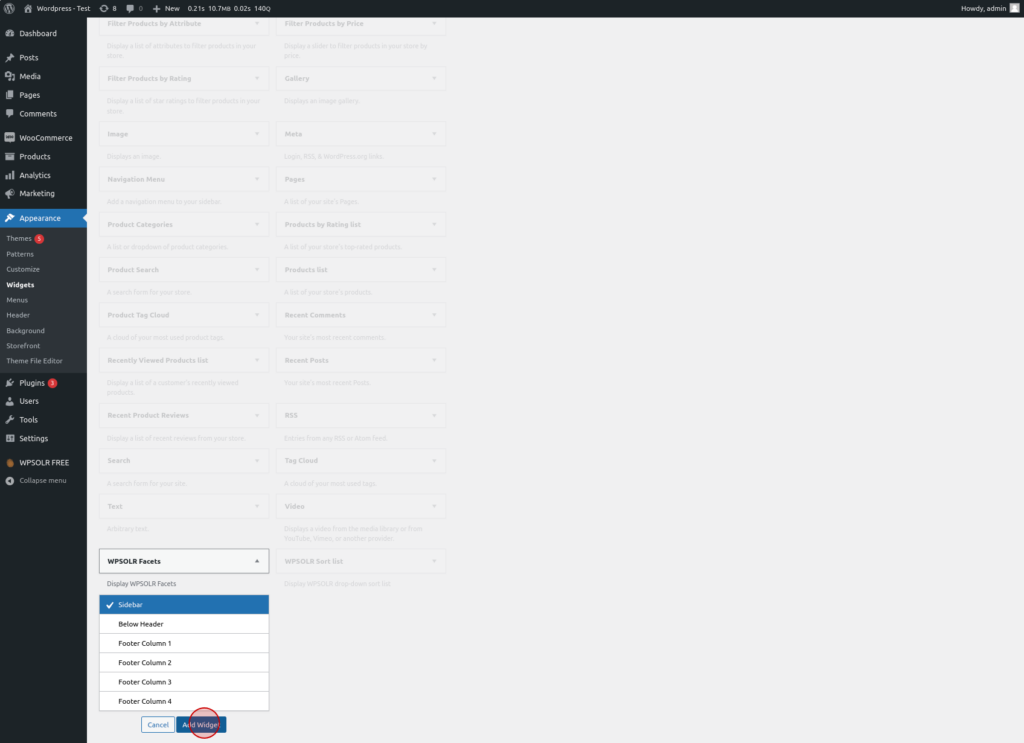Click the Tools wrench icon

pos(10,420)
